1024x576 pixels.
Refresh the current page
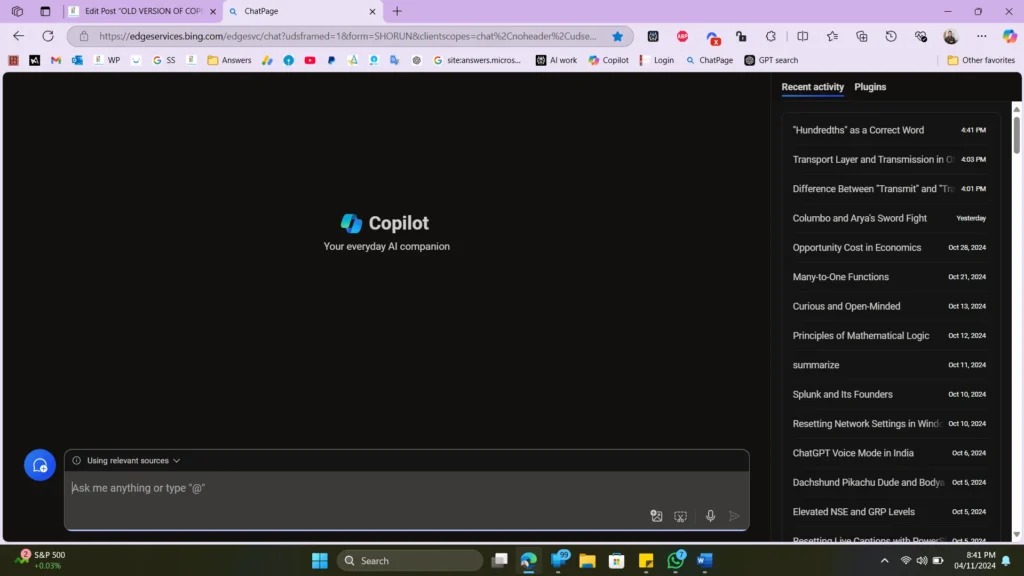(48, 36)
